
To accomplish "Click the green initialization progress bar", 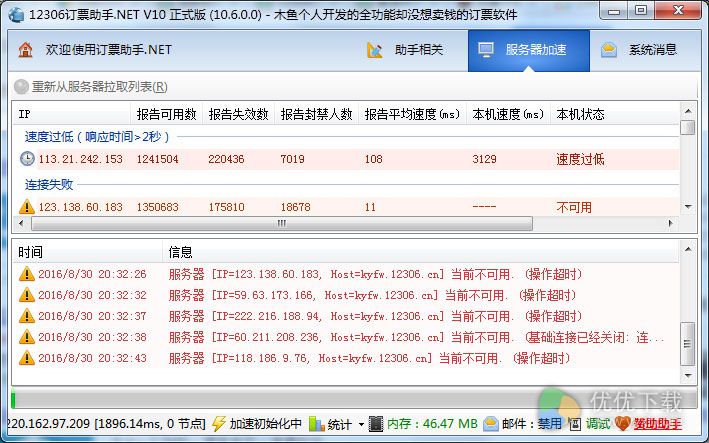I will point(14,399).
